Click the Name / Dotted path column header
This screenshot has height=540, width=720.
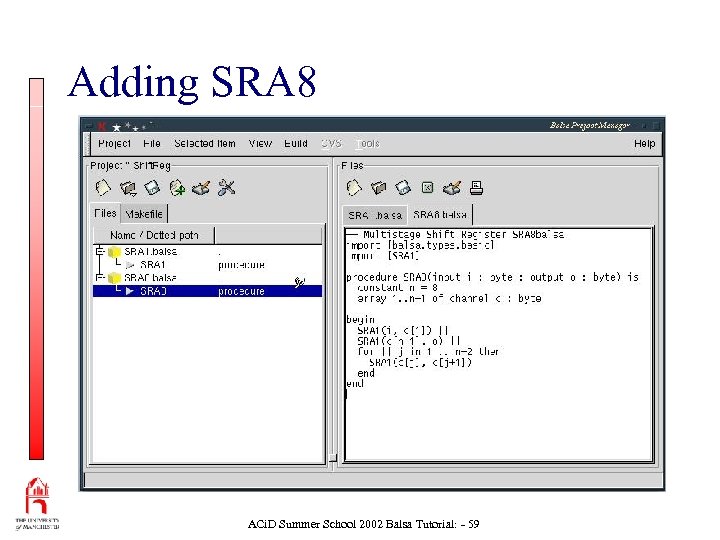coord(154,236)
